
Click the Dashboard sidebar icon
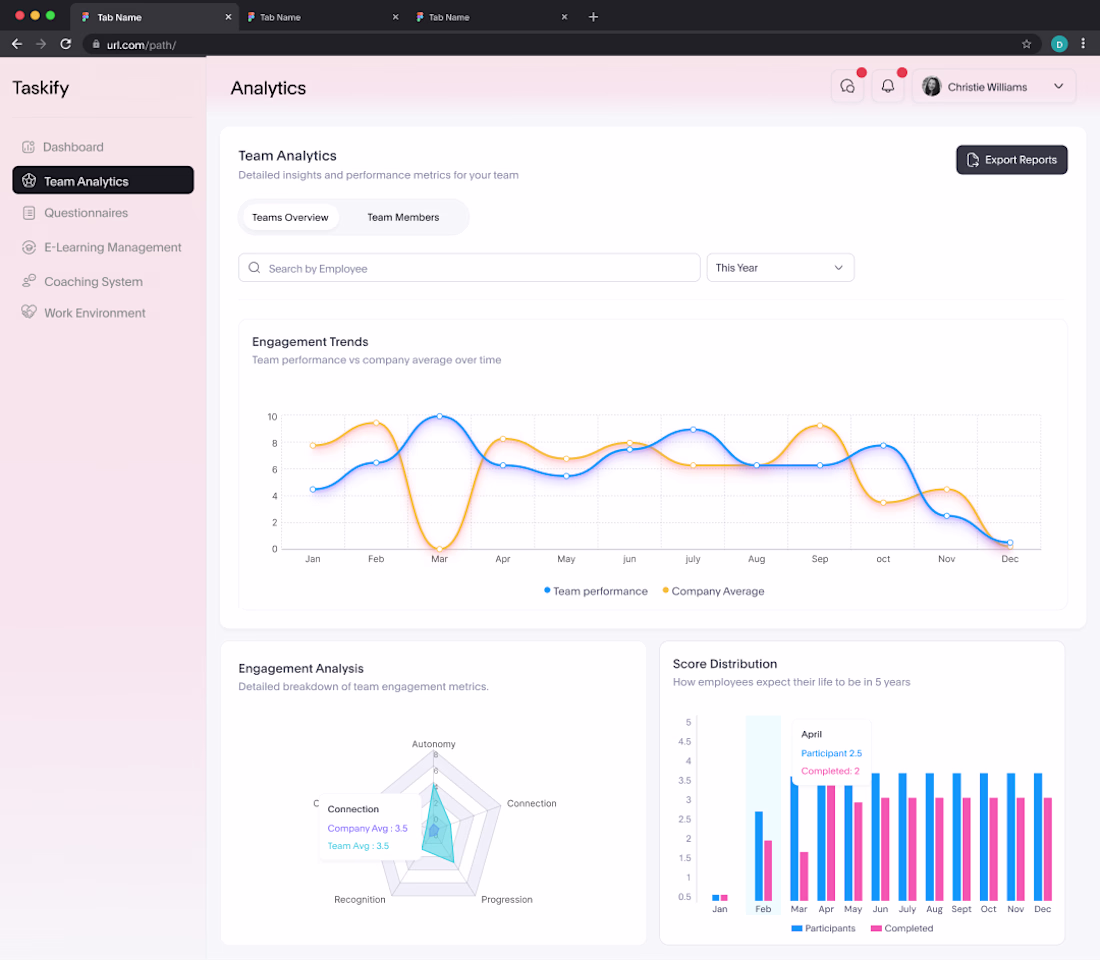point(28,147)
